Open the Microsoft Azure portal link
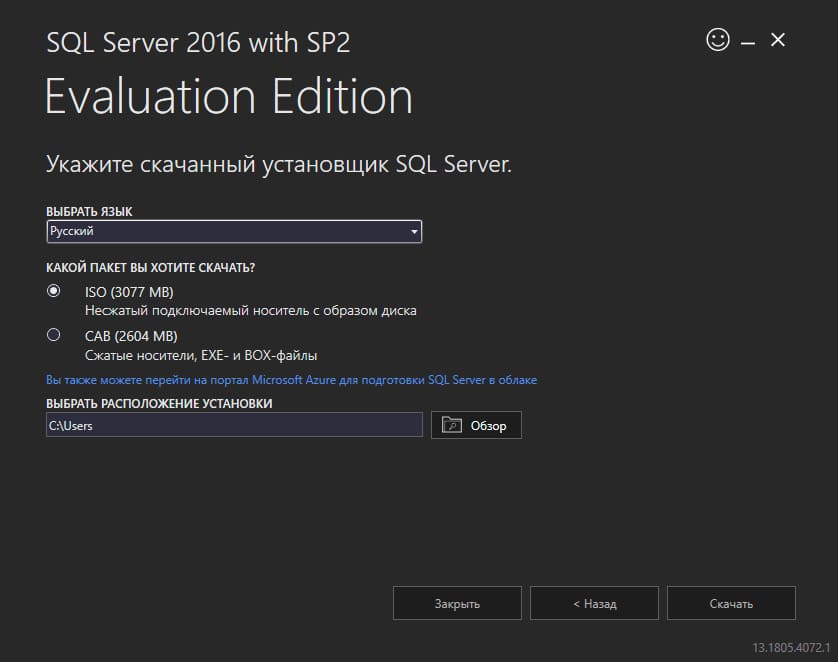The height and width of the screenshot is (662, 838). (291, 380)
